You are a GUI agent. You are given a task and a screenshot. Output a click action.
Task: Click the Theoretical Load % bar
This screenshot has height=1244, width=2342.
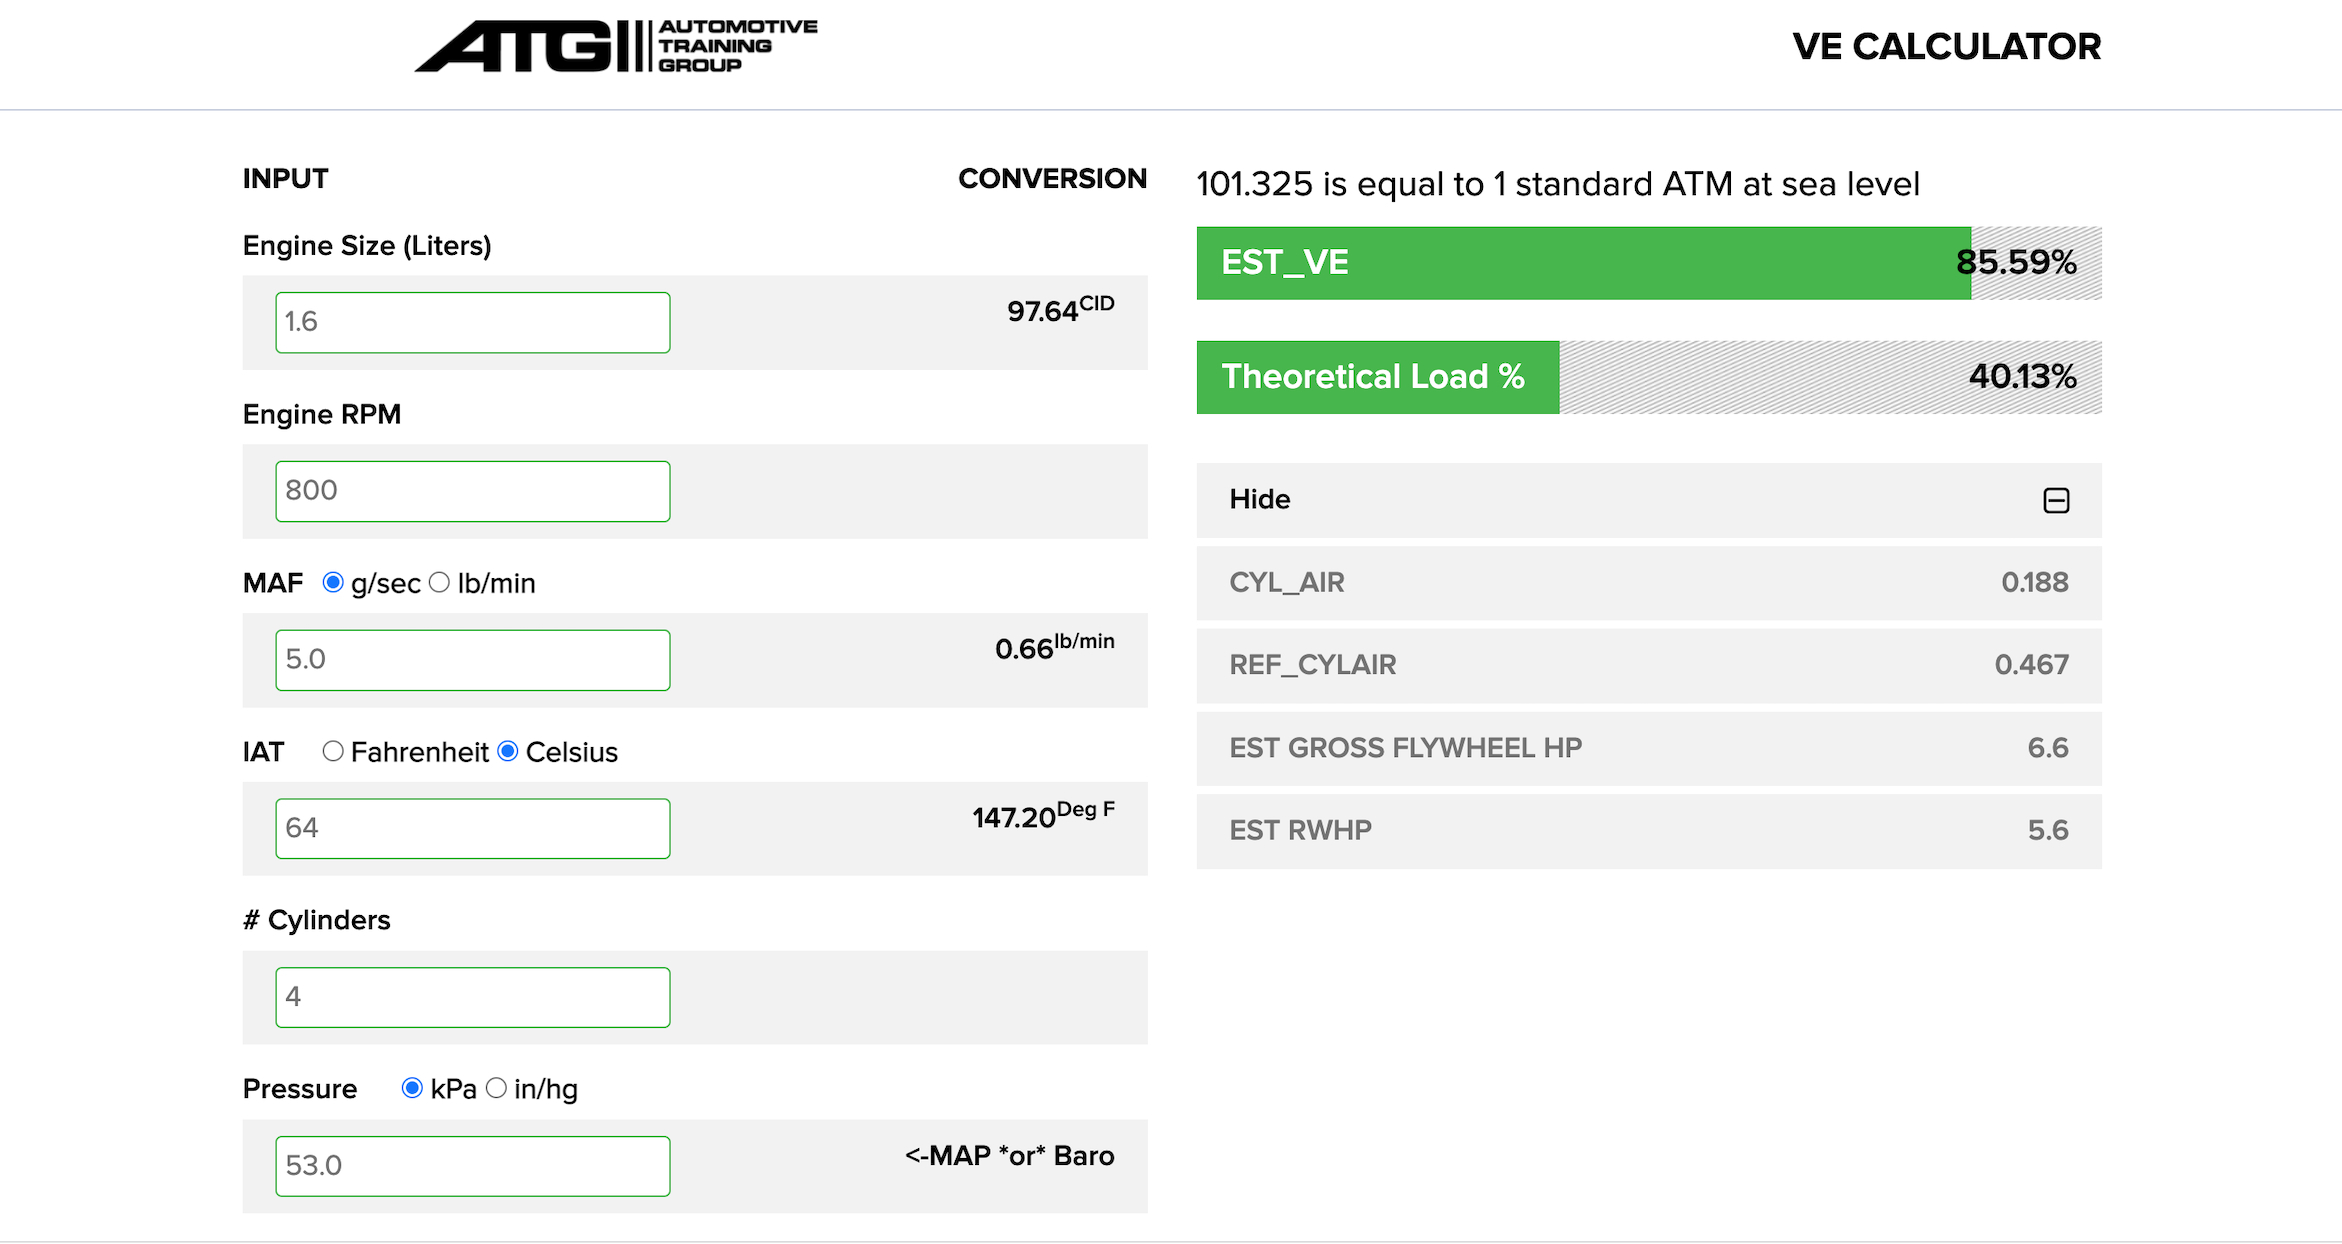pyautogui.click(x=1377, y=377)
